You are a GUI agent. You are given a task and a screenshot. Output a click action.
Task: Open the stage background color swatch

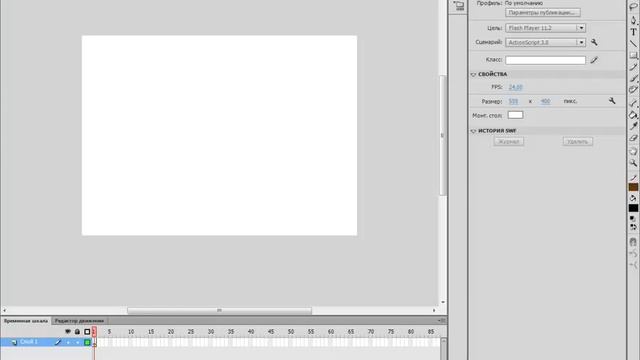515,115
